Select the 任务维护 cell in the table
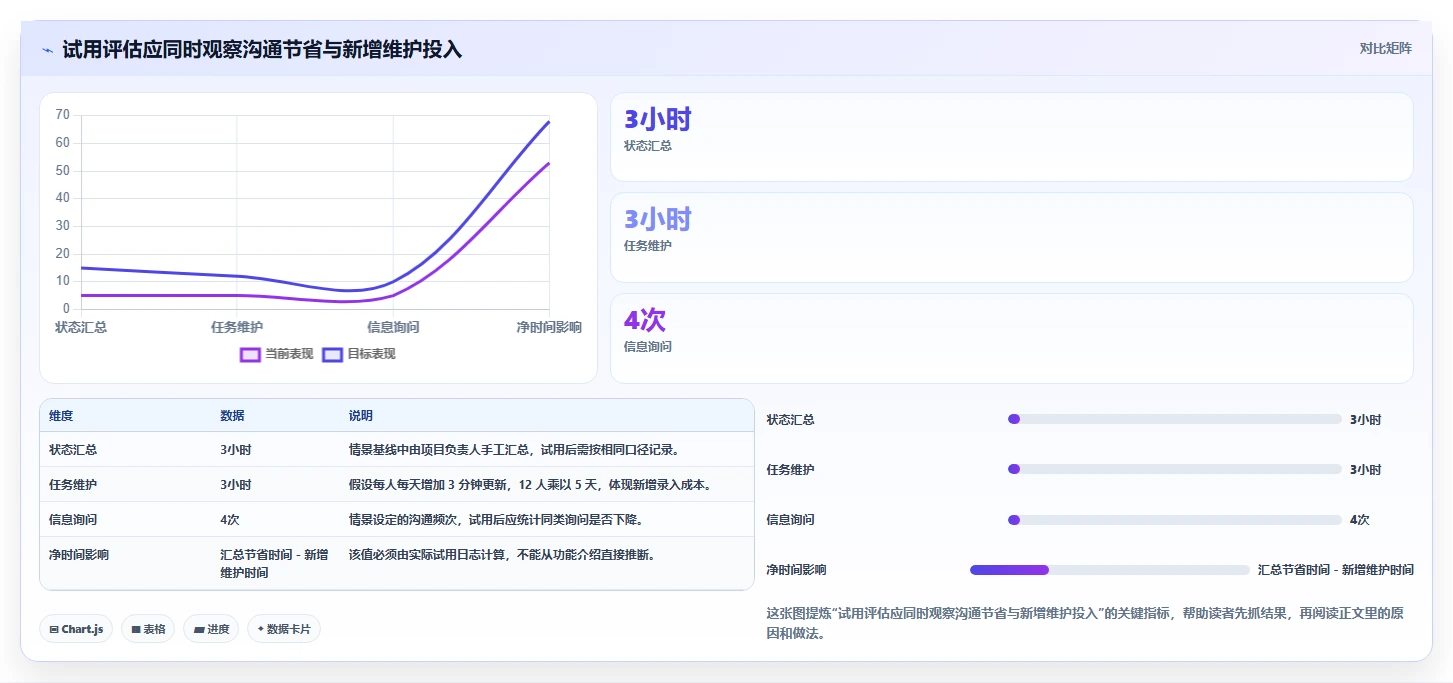The width and height of the screenshot is (1453, 683). point(73,485)
